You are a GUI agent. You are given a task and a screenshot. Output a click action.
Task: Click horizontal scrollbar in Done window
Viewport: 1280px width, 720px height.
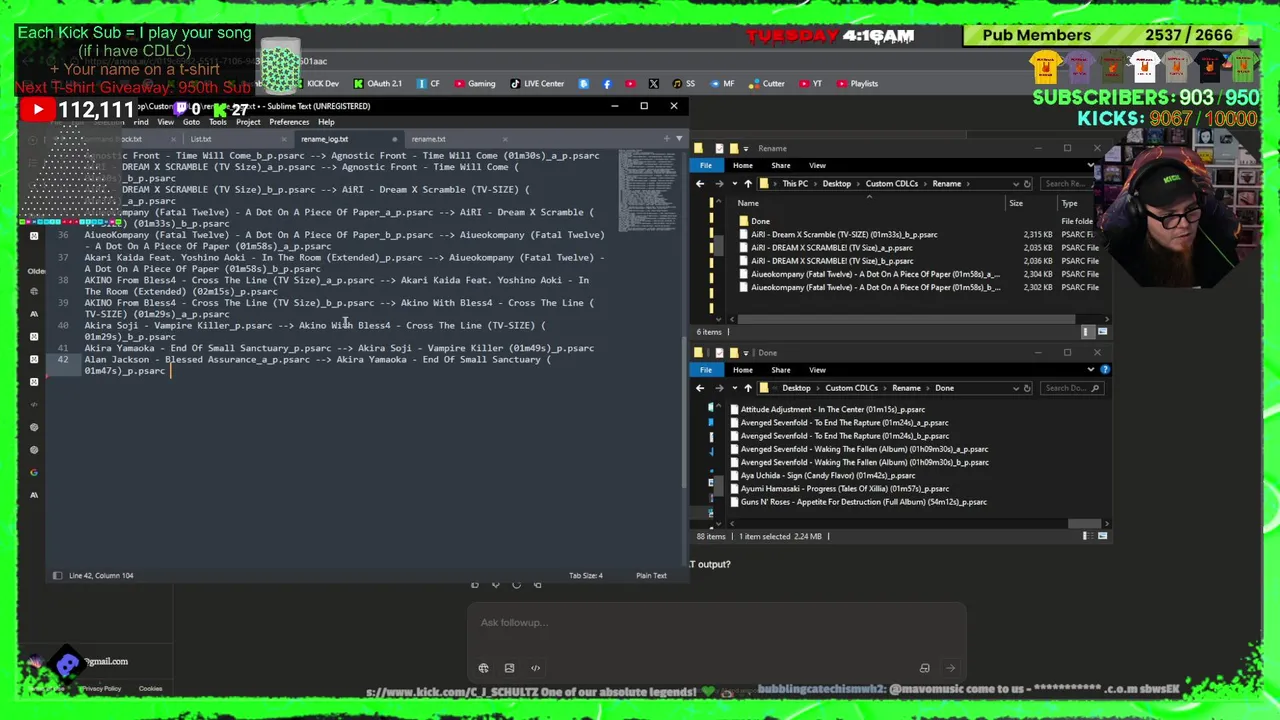[1083, 524]
